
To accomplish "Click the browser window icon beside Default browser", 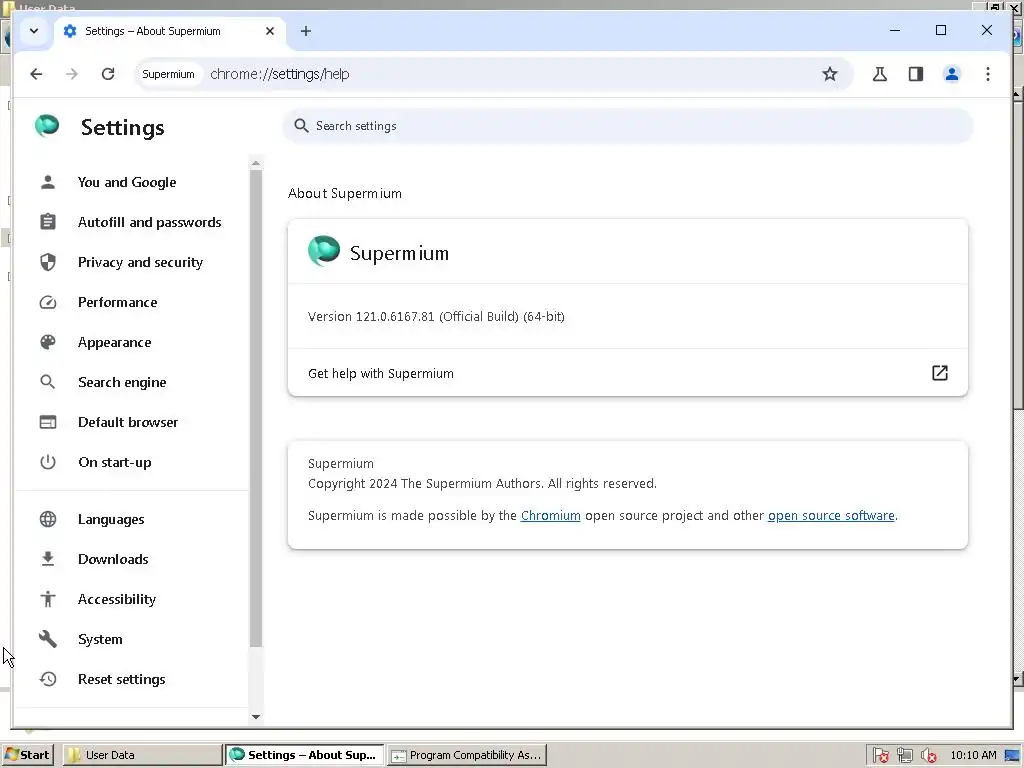I will click(48, 422).
